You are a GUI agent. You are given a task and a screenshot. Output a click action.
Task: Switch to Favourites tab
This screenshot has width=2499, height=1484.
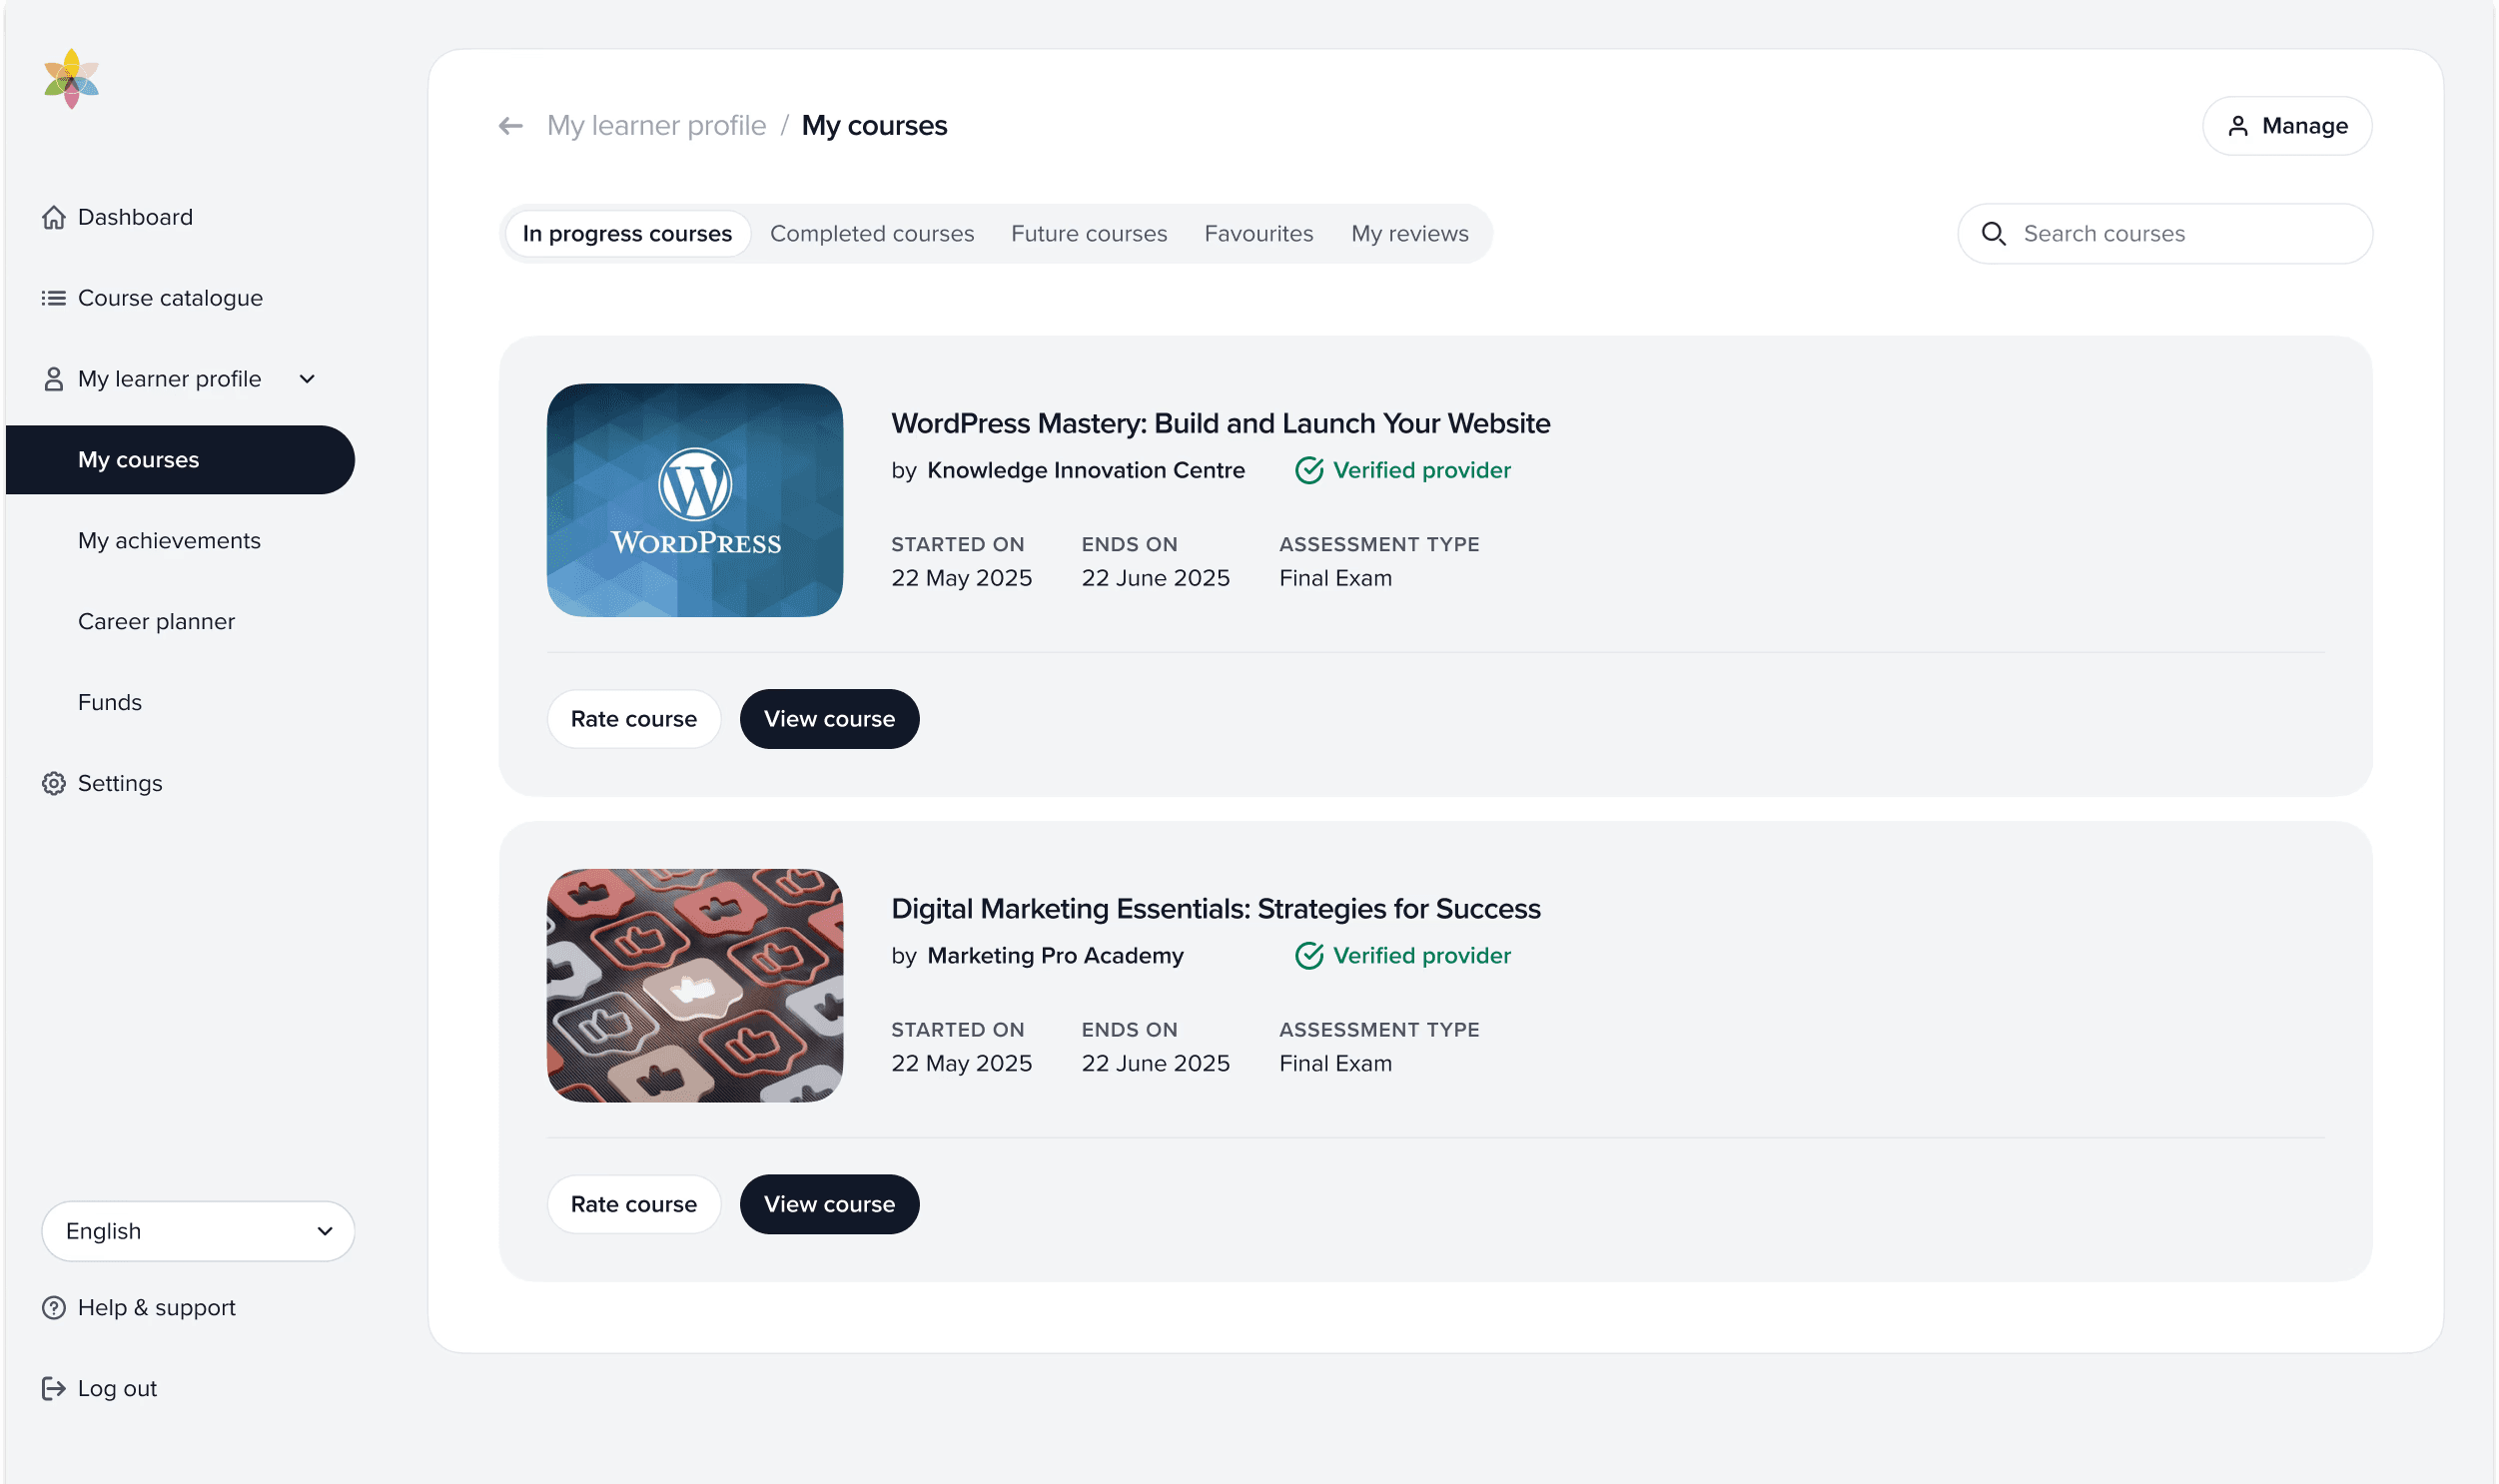(x=1258, y=234)
